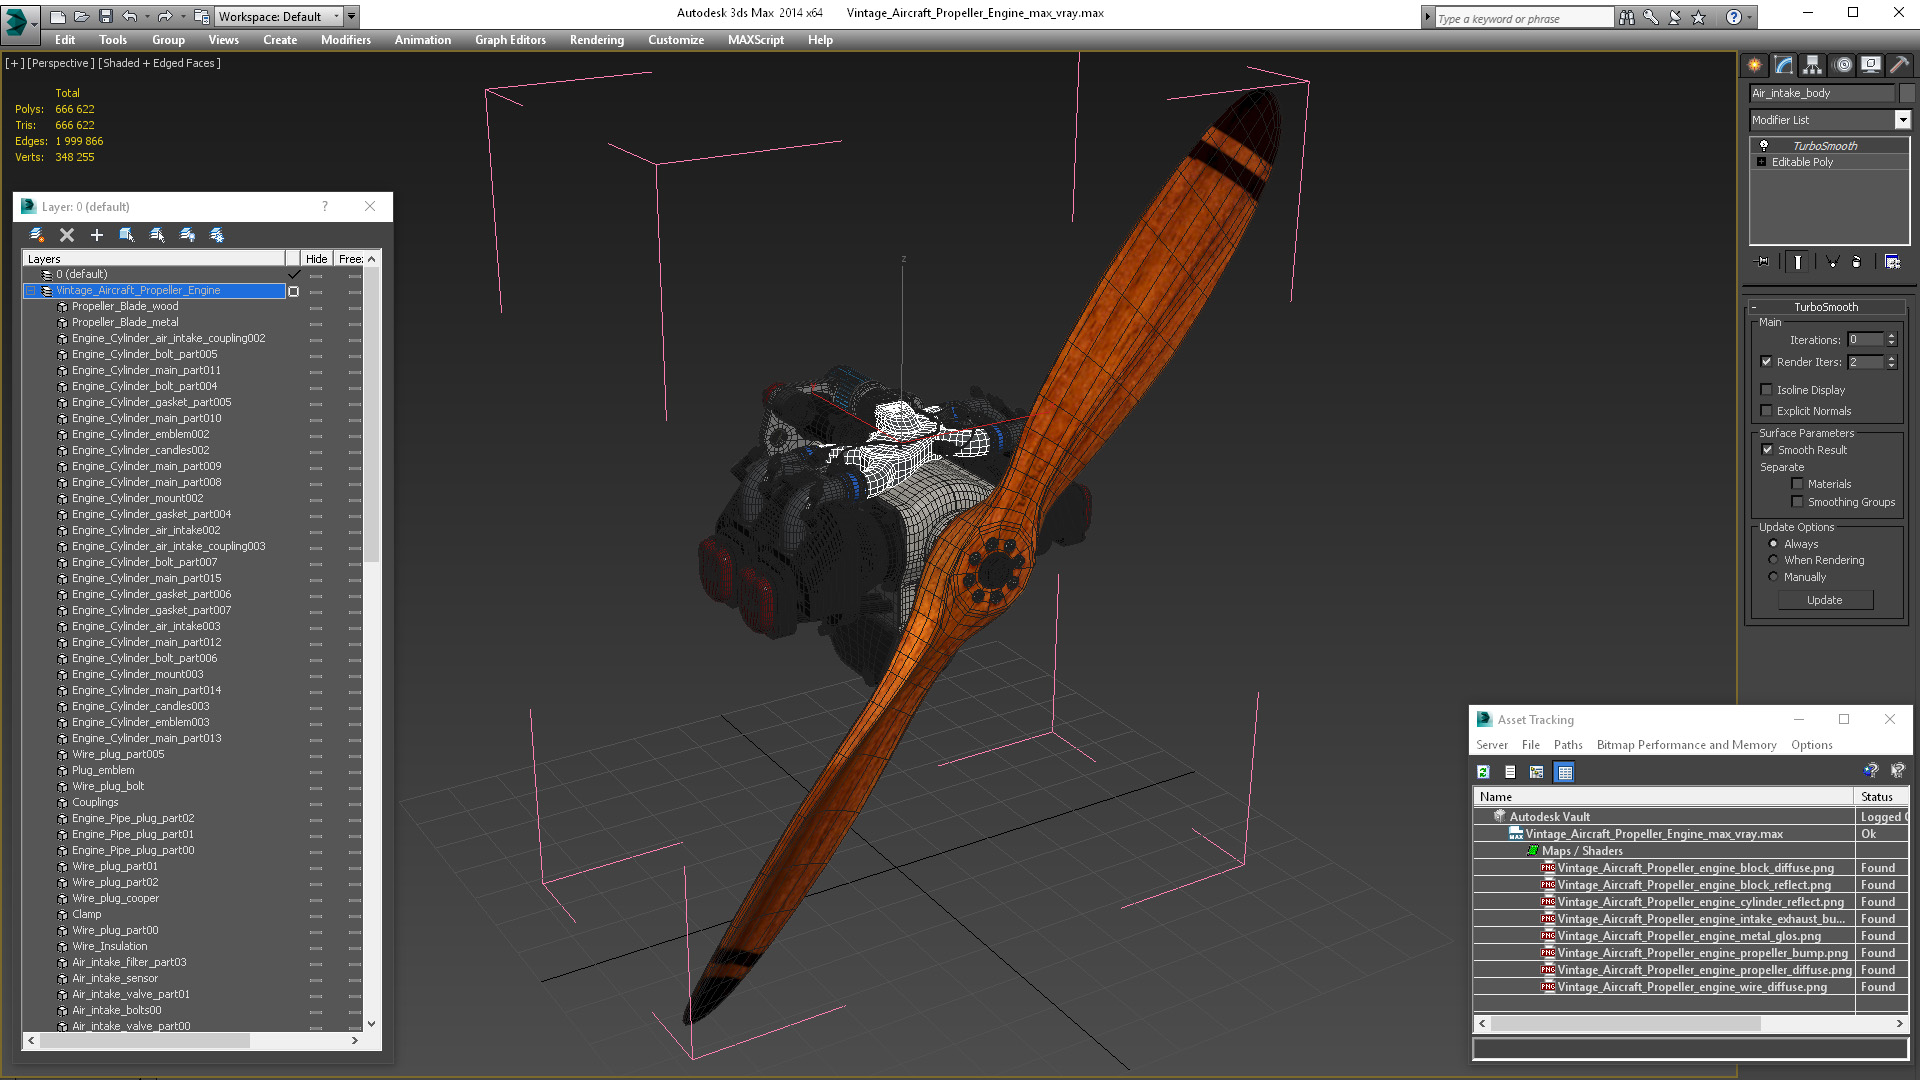This screenshot has width=1920, height=1080.
Task: Open the Modifier List dropdown
Action: click(1902, 120)
